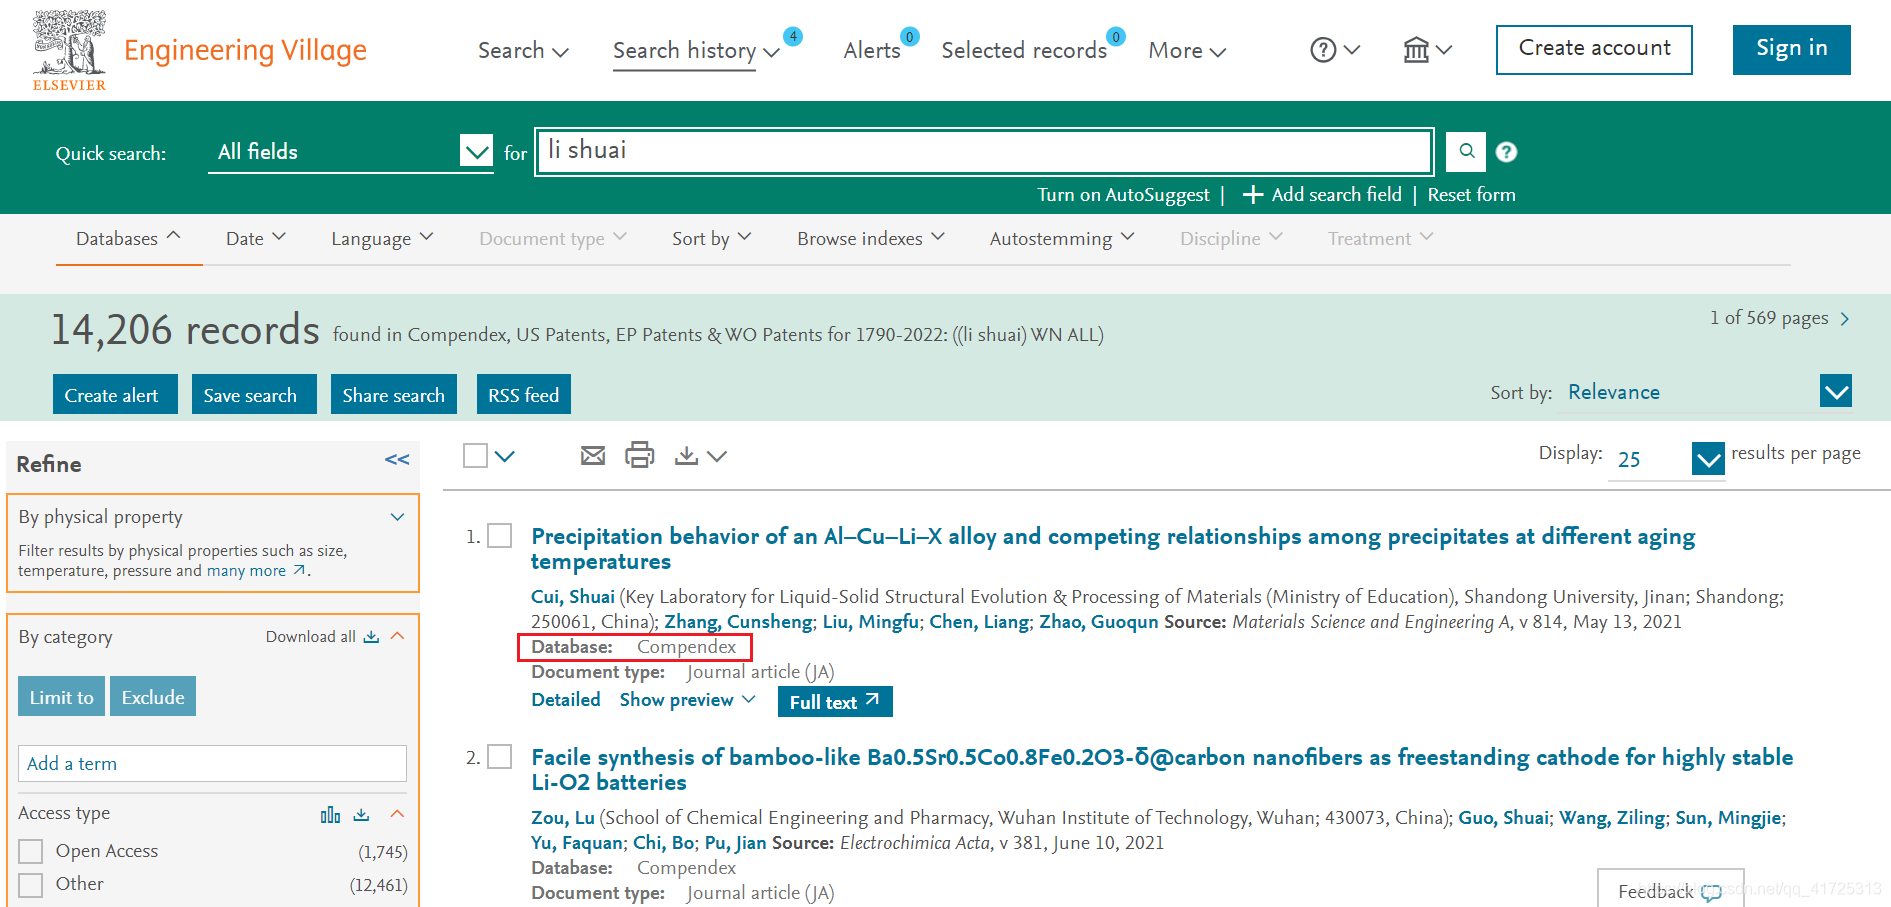
Task: Select the Databases filter tab
Action: [129, 239]
